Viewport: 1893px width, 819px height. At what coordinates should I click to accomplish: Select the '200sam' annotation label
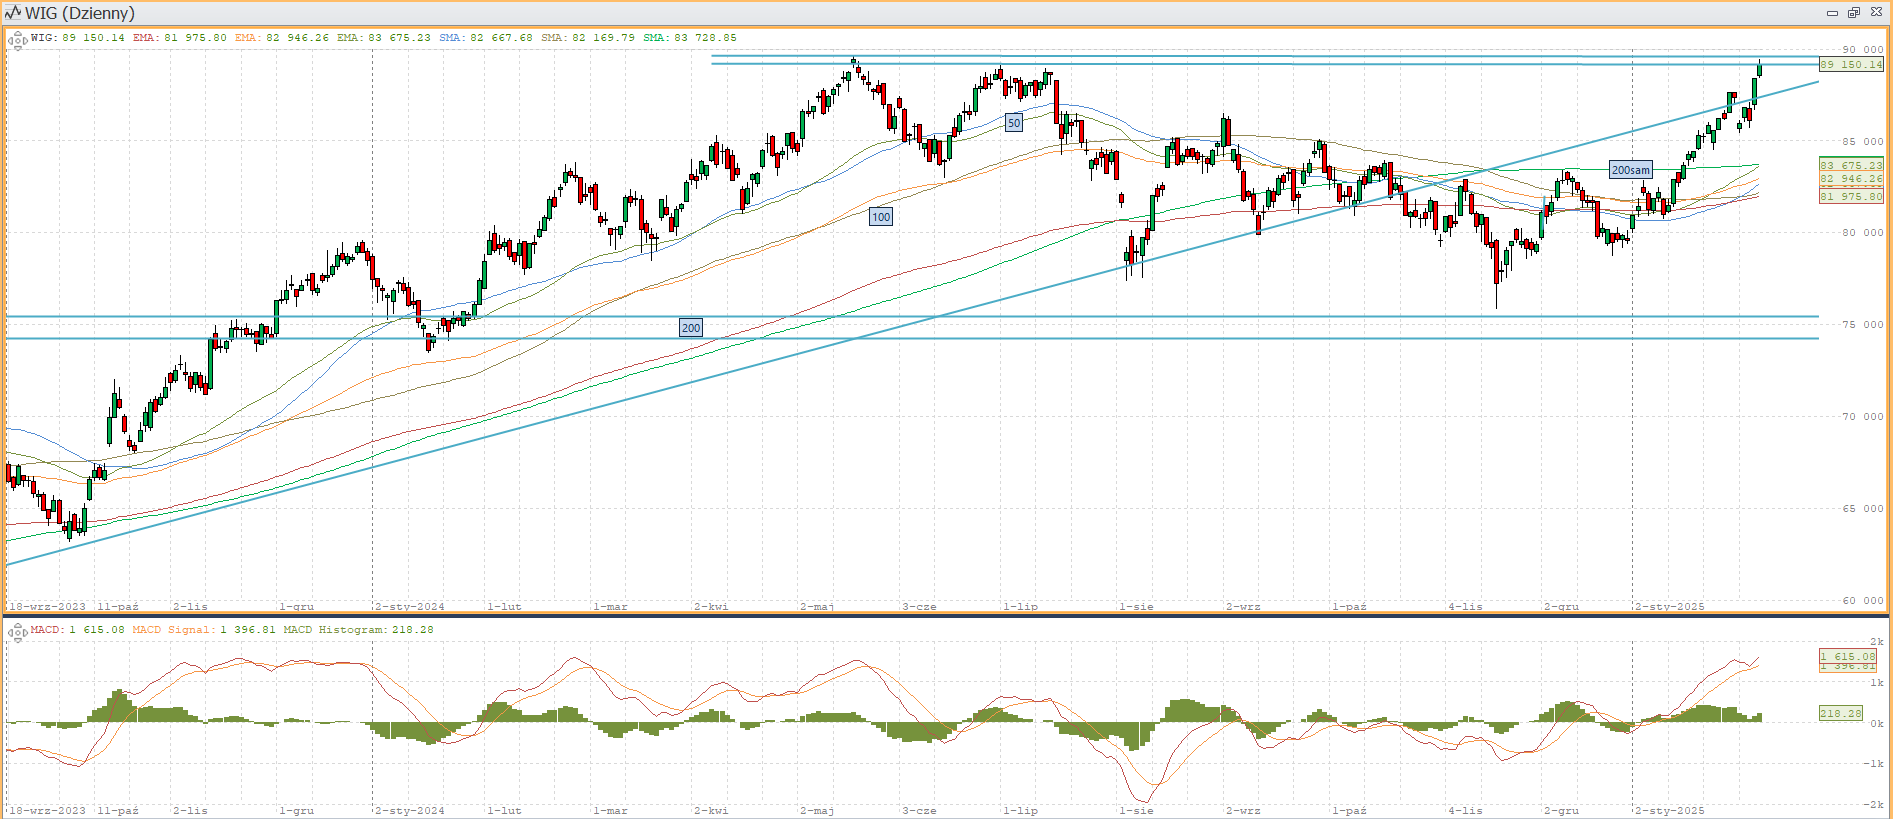1630,170
